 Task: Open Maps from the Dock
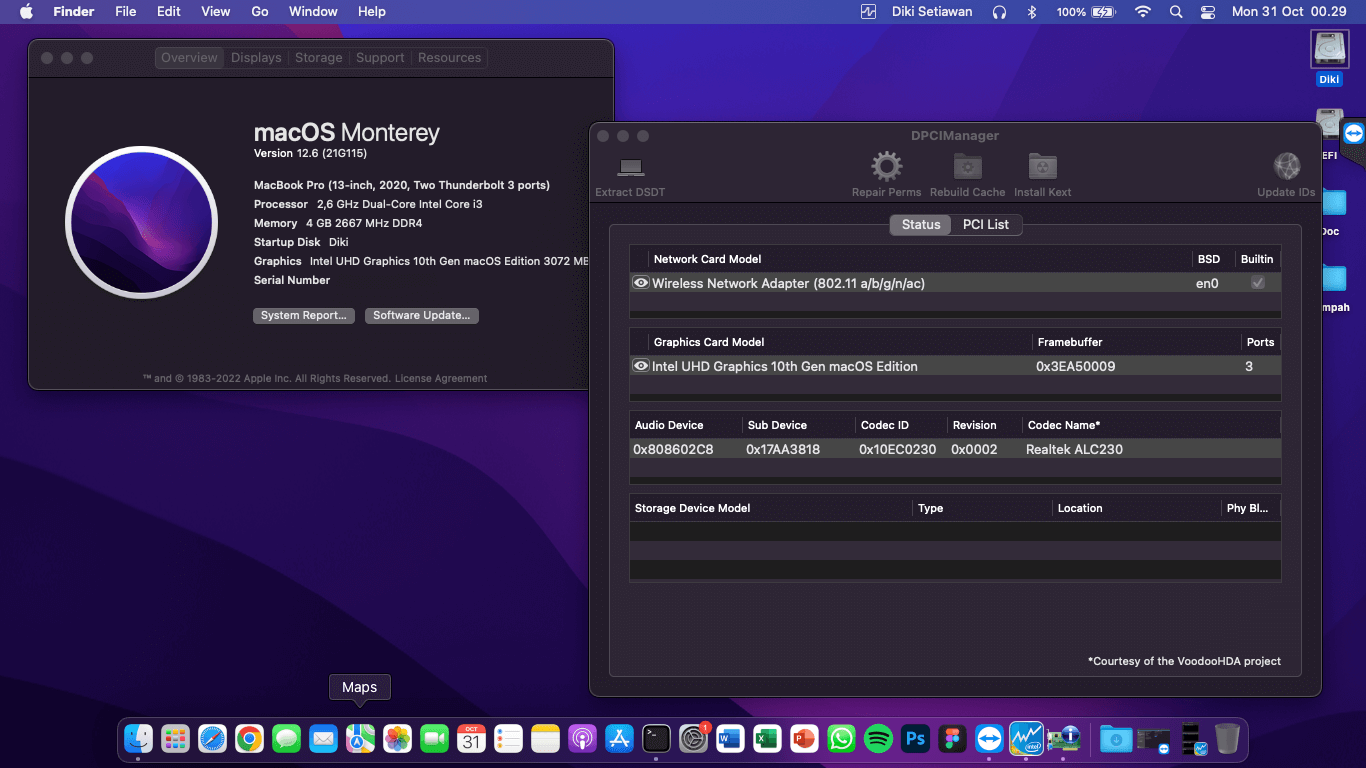[360, 739]
